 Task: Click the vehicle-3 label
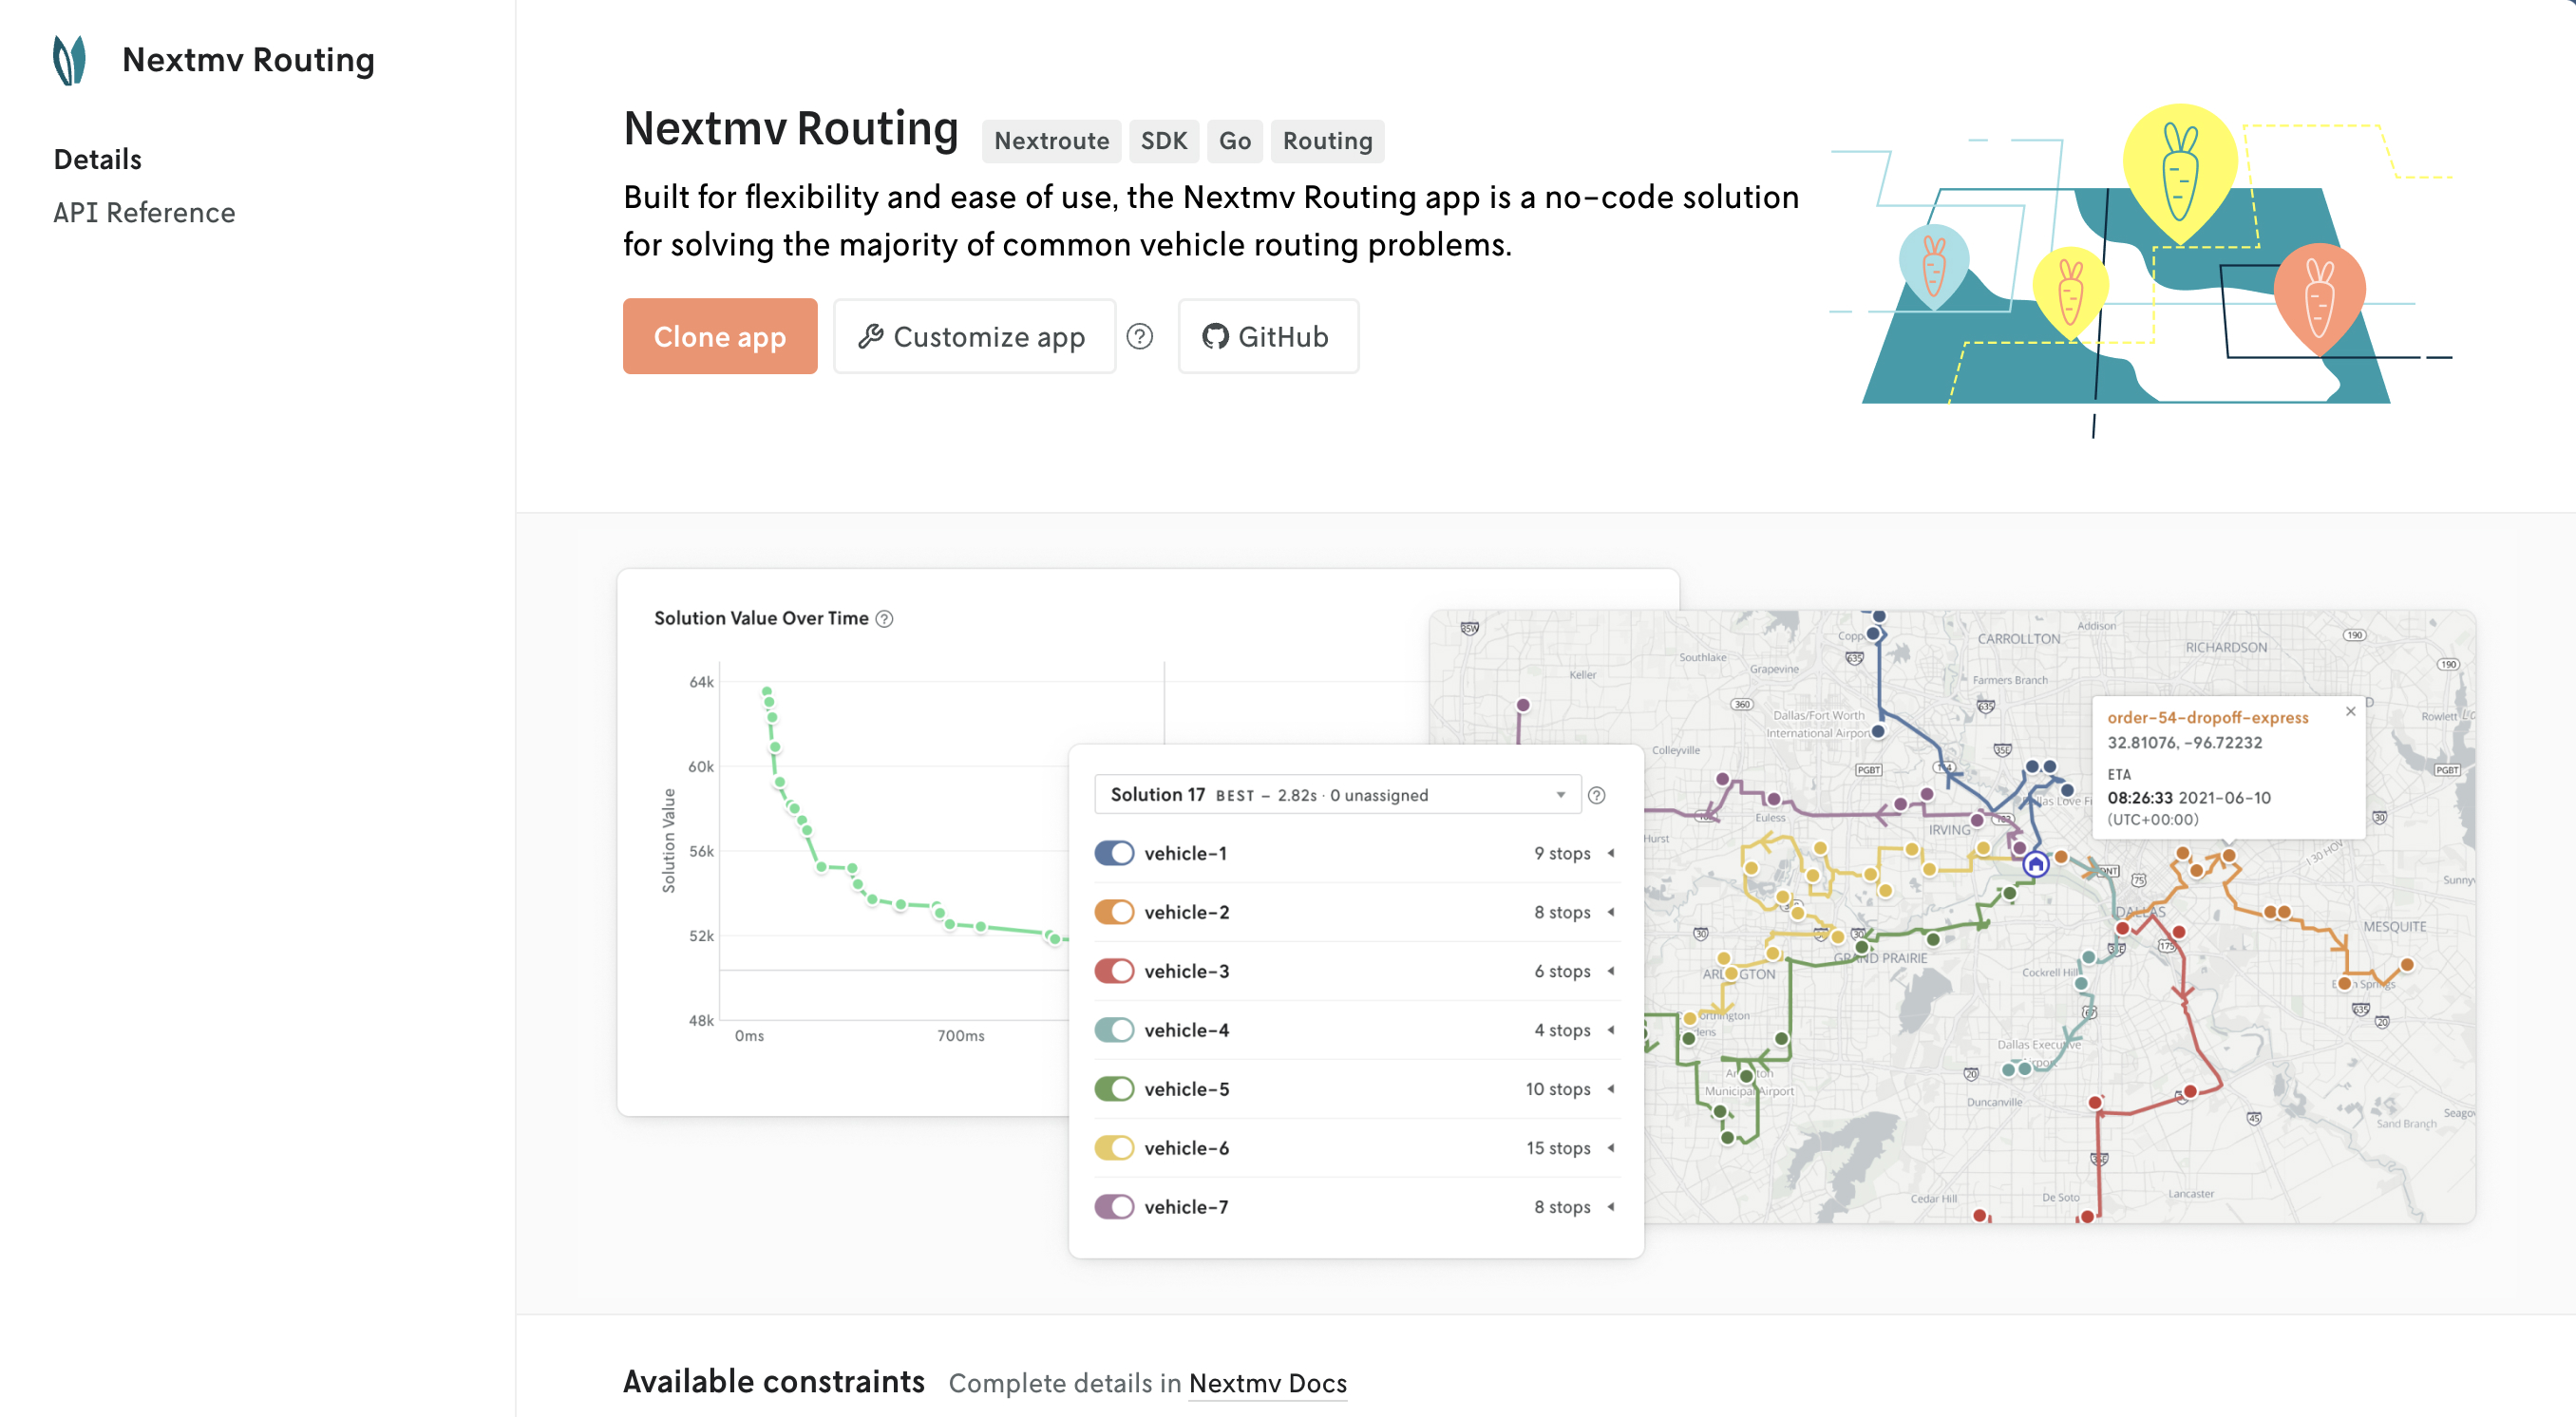point(1186,971)
